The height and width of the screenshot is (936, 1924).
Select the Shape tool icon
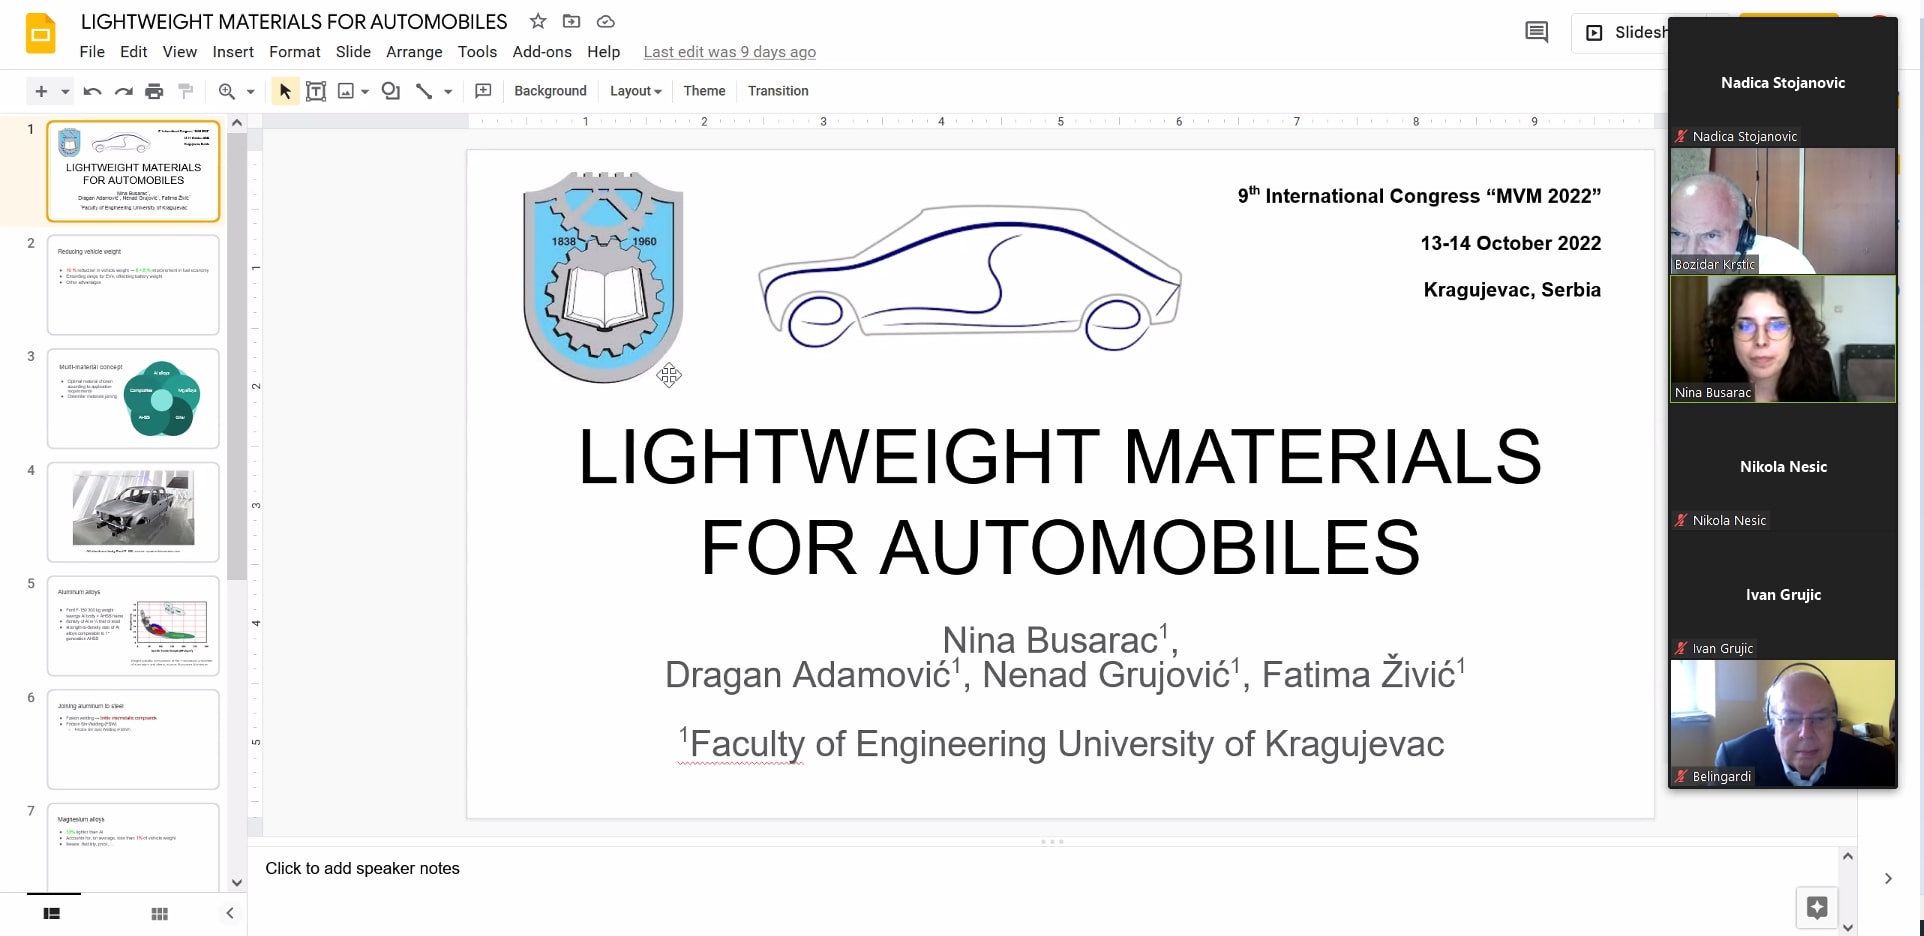pos(391,91)
